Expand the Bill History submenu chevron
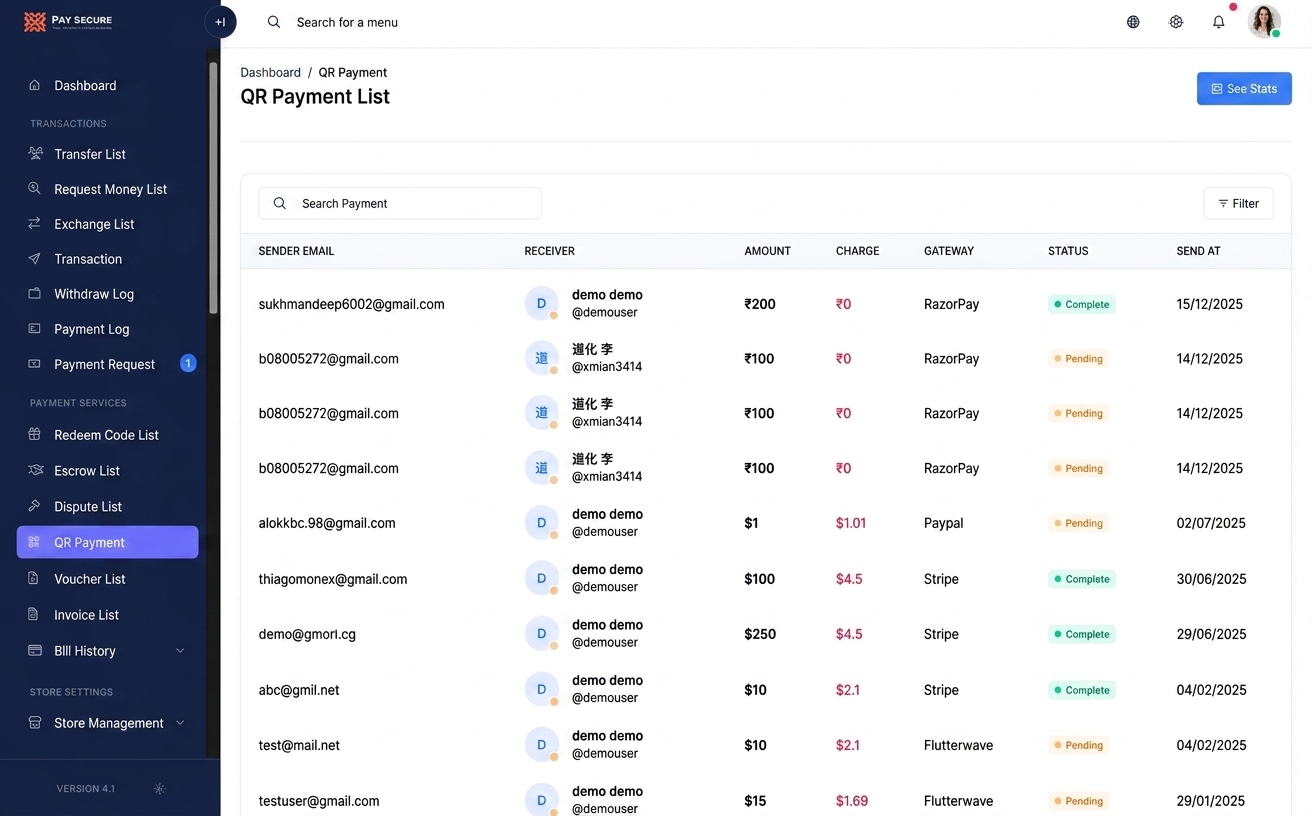The image size is (1312, 816). coord(180,651)
